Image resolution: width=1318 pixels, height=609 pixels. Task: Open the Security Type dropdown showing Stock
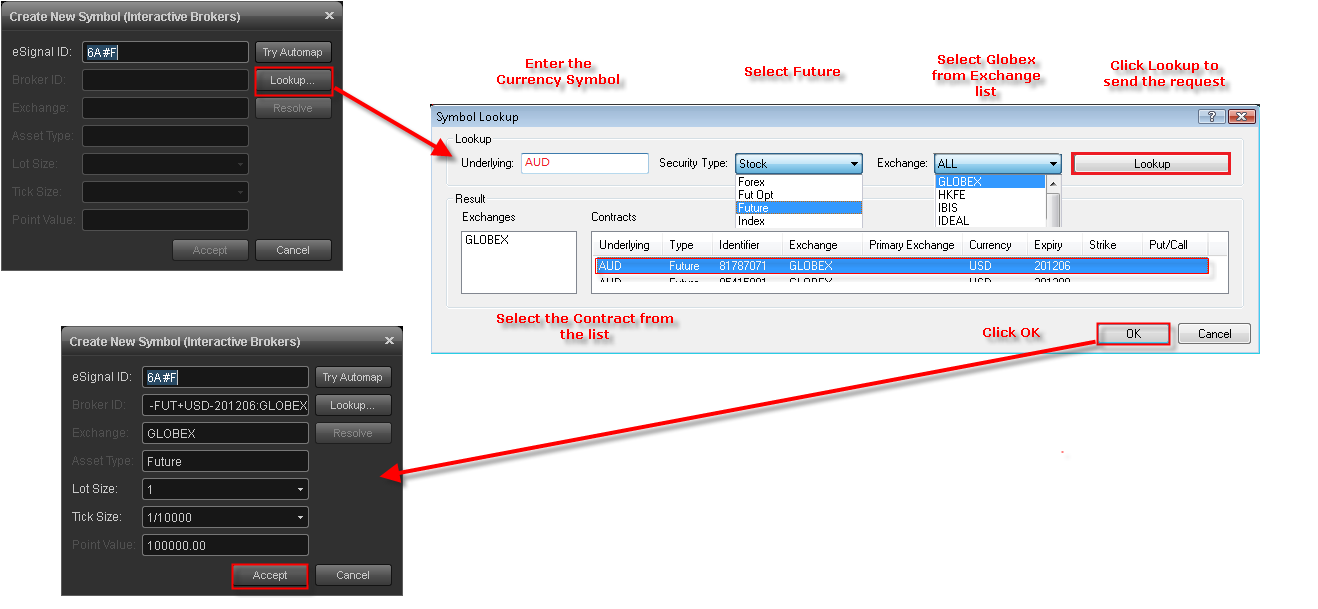(798, 164)
